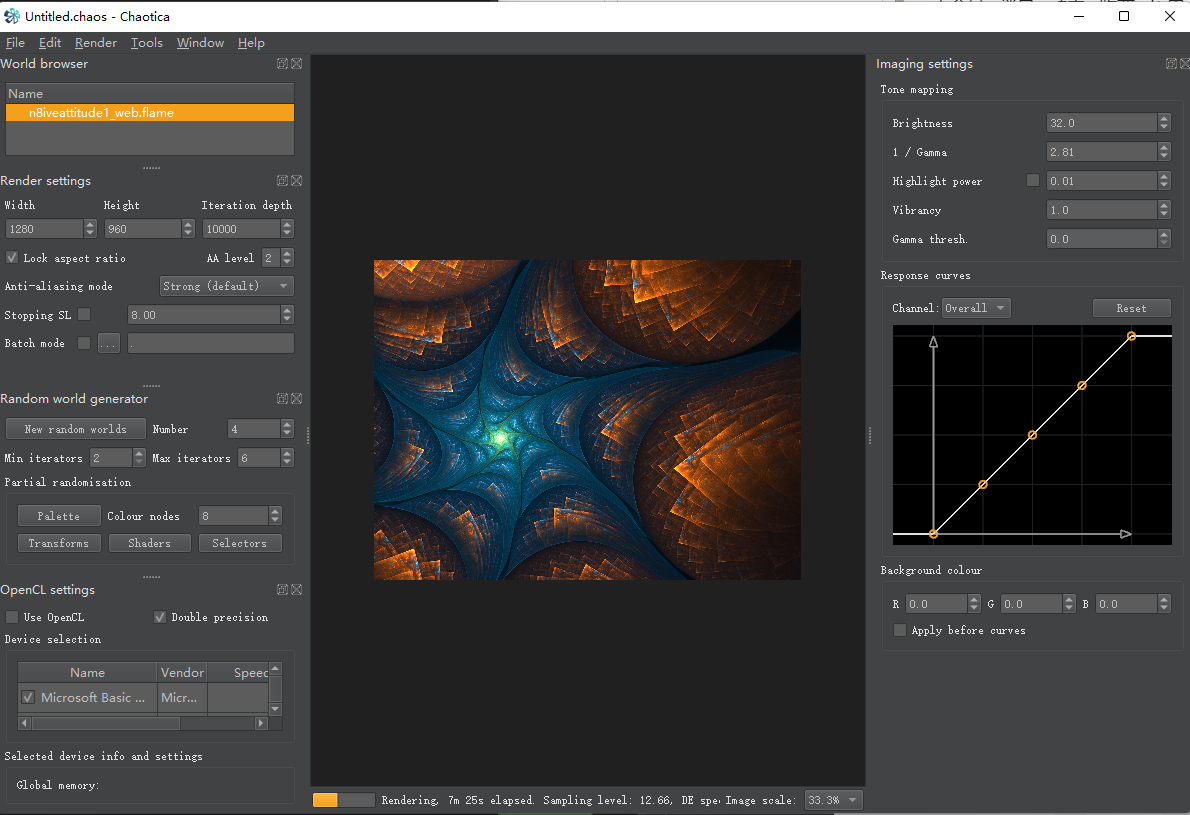The height and width of the screenshot is (815, 1190).
Task: Close the Imaging settings panel
Action: 1184,64
